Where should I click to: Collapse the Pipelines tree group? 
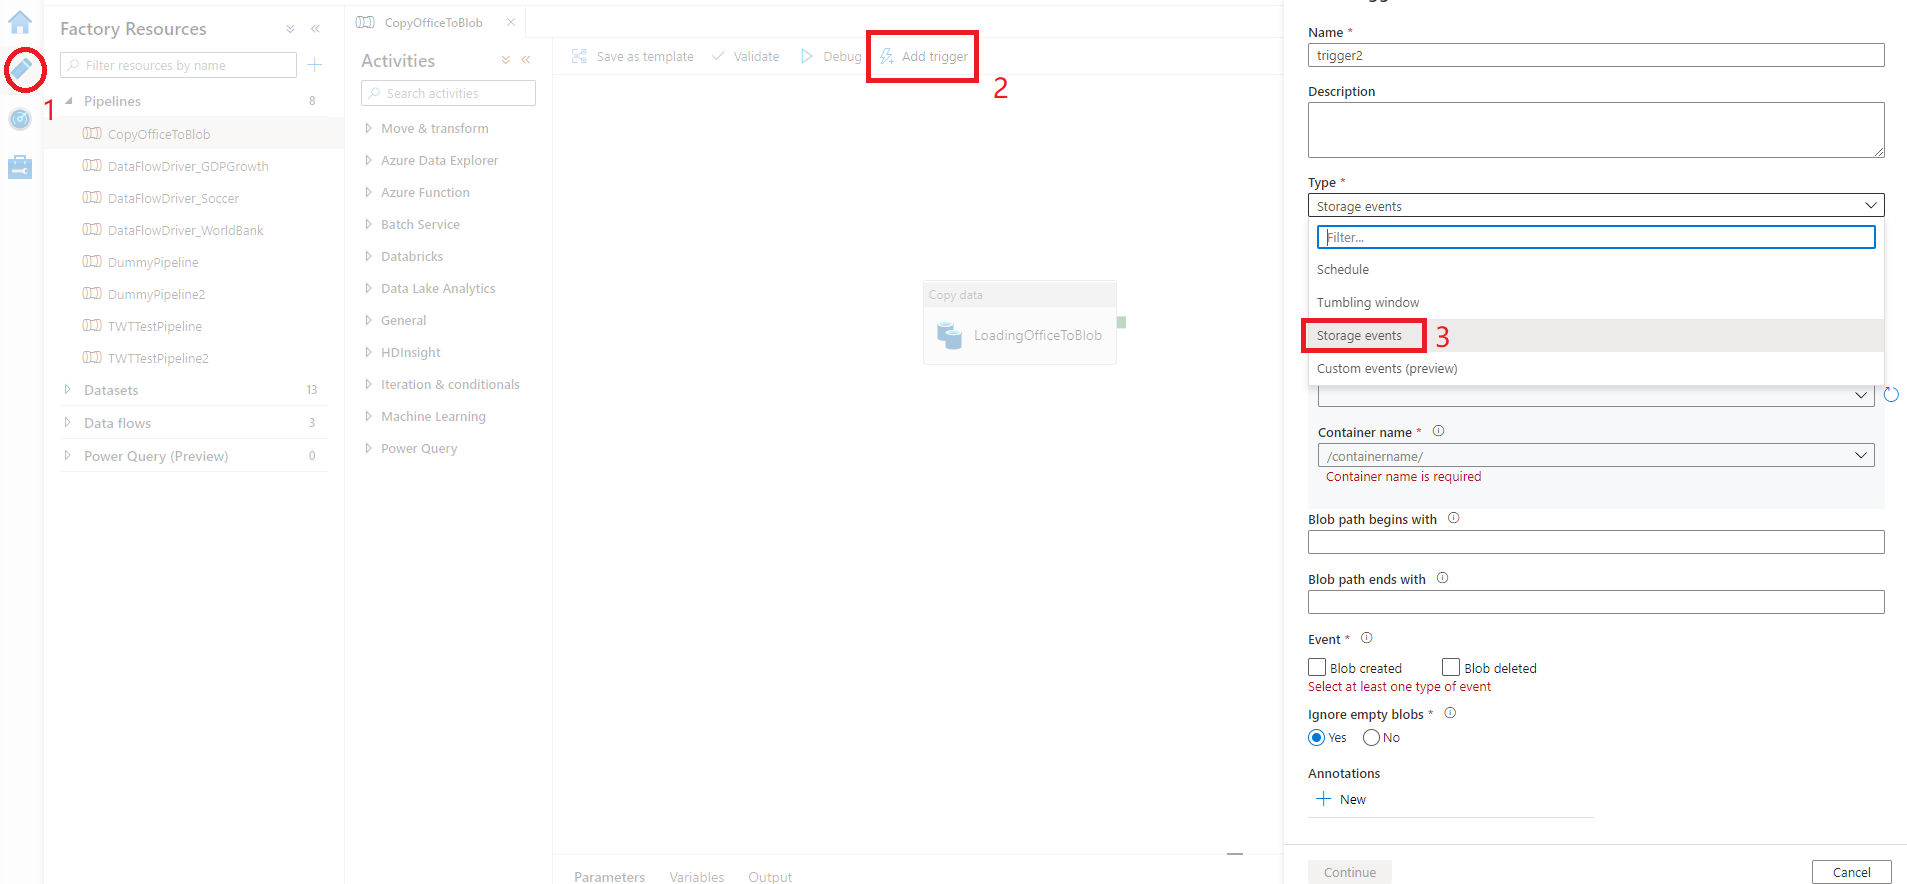pos(69,101)
